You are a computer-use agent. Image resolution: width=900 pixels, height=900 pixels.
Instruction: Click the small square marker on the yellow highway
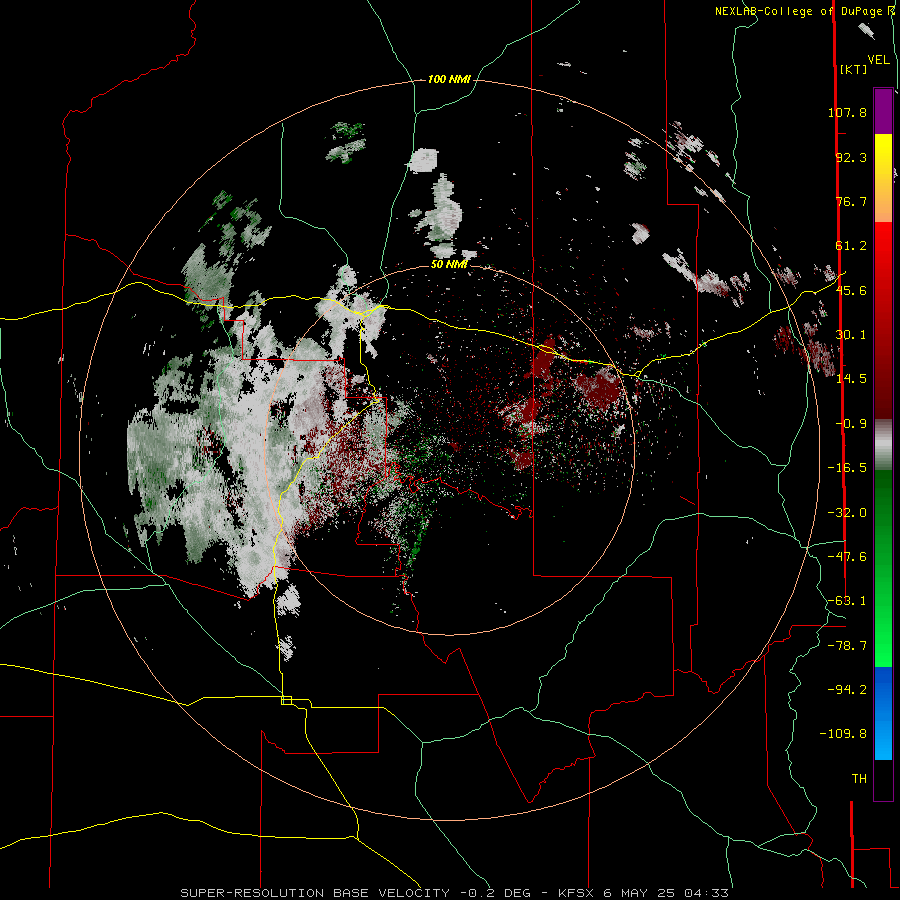click(286, 700)
